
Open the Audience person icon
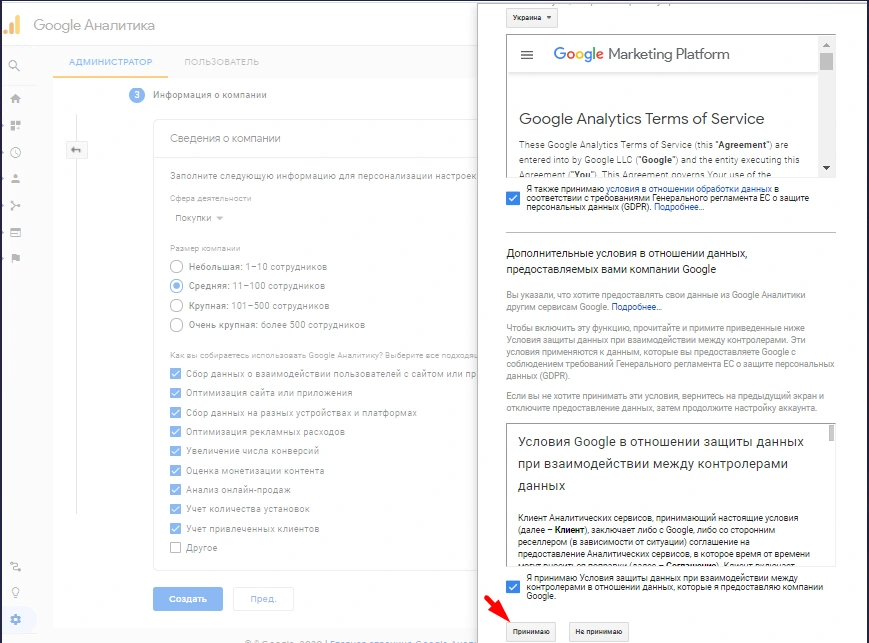point(15,179)
